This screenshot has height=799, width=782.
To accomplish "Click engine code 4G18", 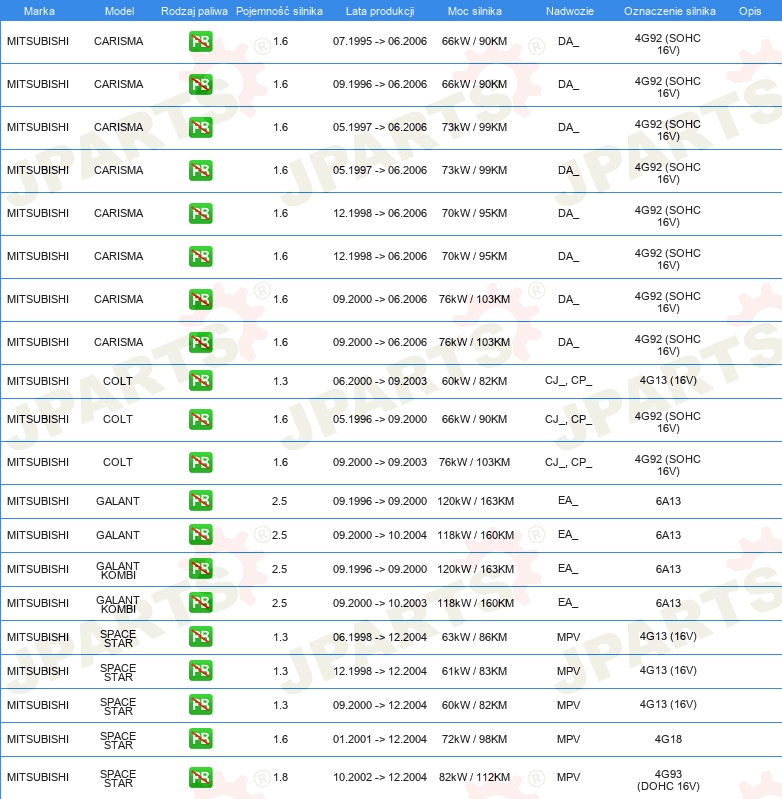I will coord(668,739).
